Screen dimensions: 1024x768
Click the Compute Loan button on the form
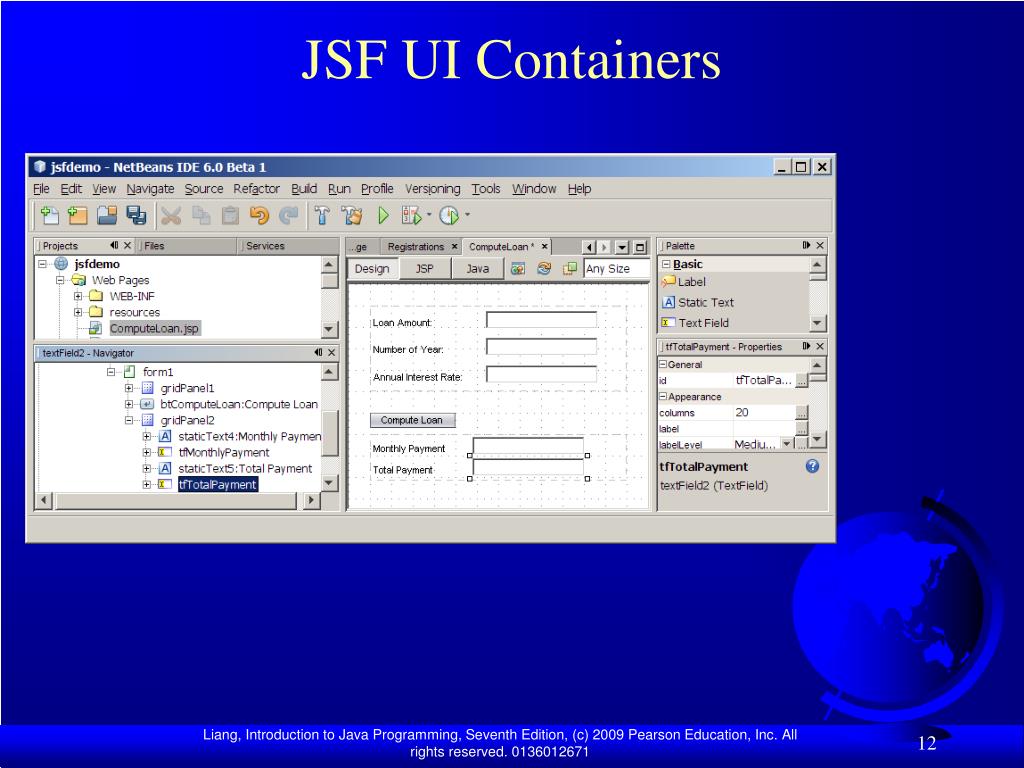point(412,420)
